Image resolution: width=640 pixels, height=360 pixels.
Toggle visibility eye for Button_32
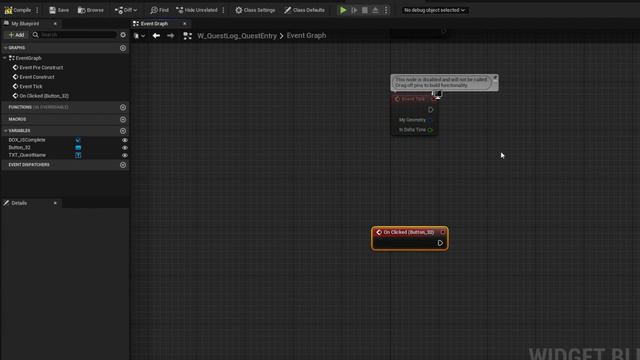coord(124,148)
